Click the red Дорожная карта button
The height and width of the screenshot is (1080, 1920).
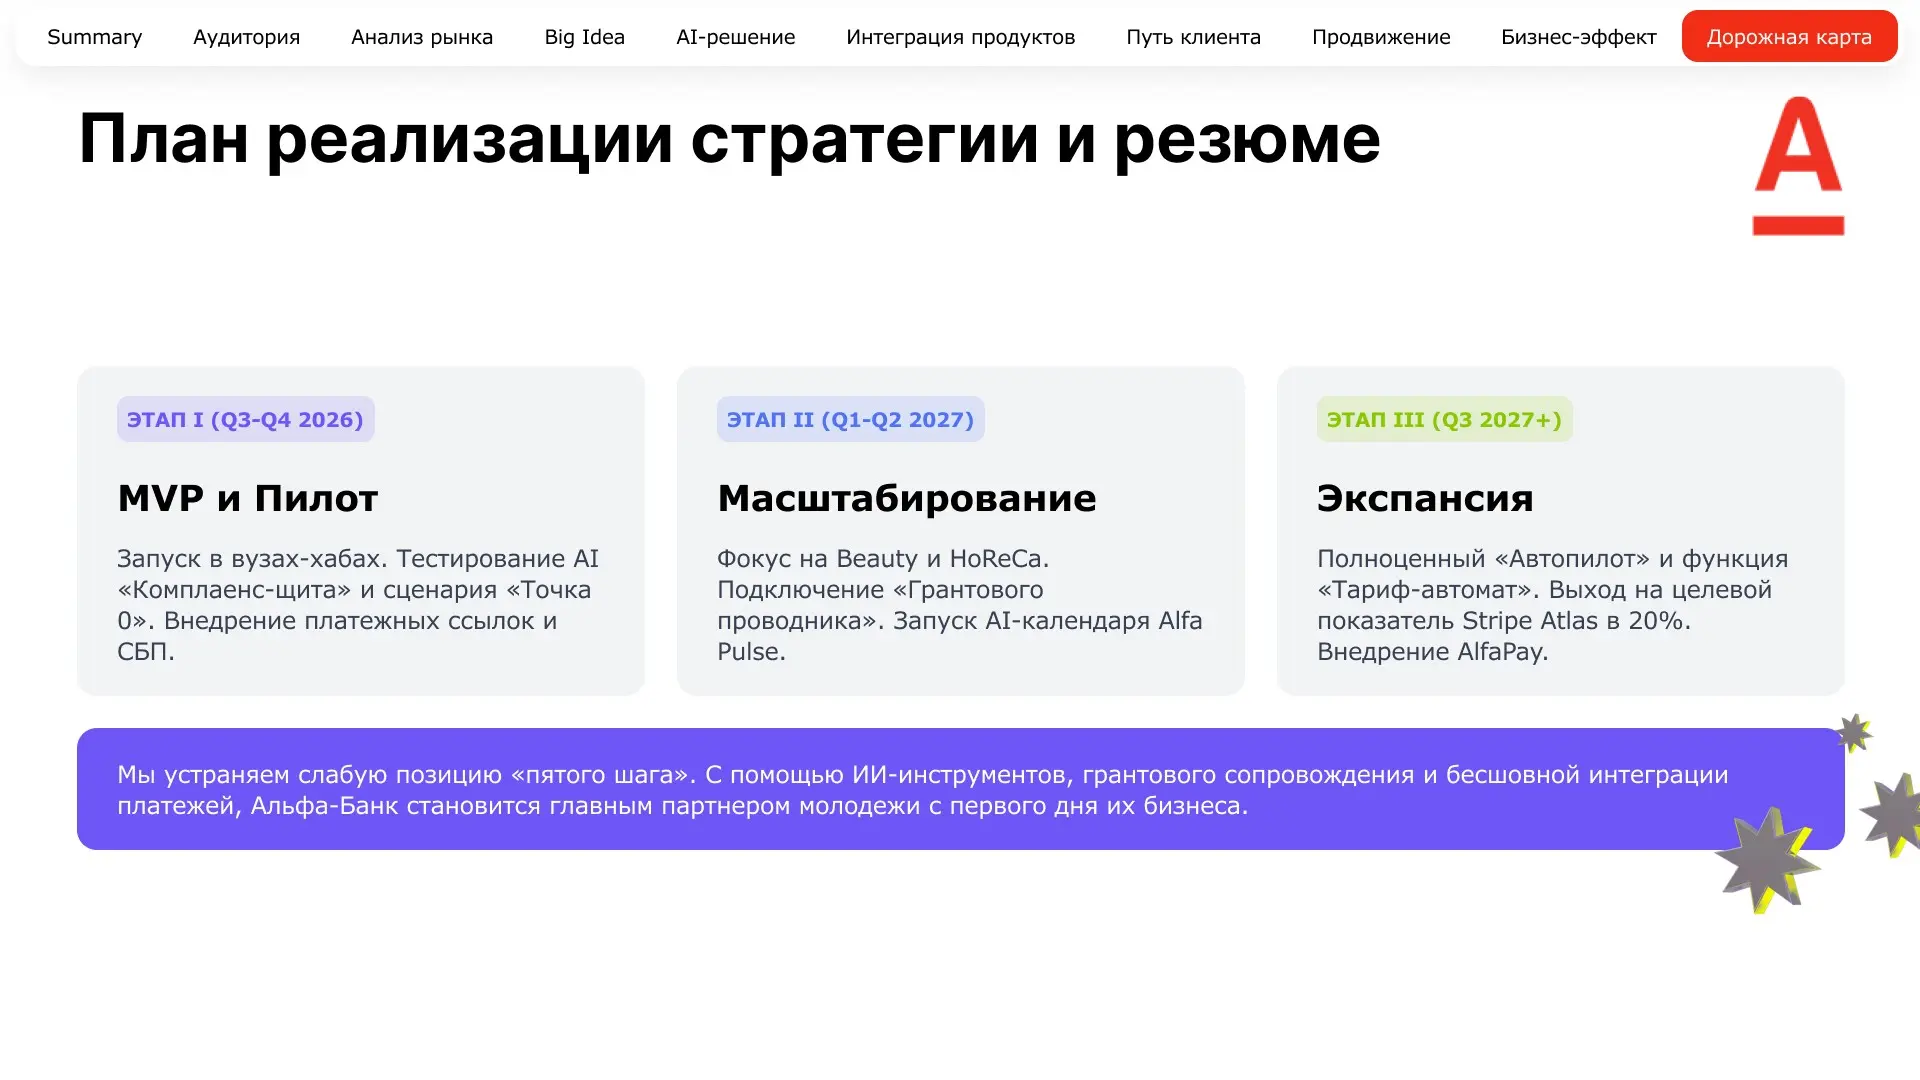[1789, 37]
